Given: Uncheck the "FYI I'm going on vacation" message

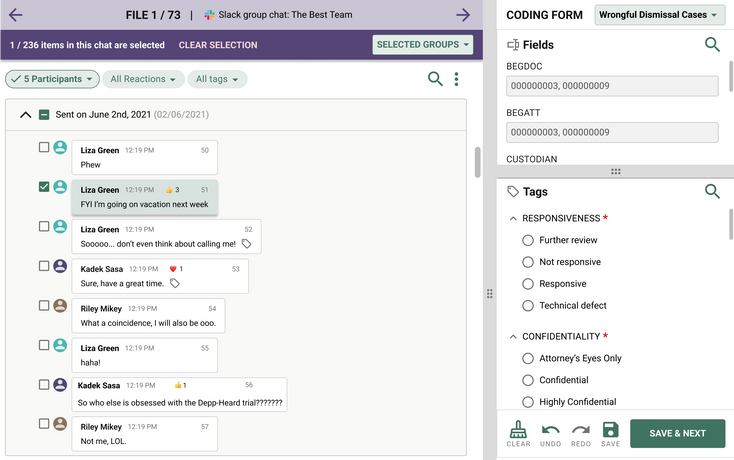Looking at the screenshot, I should point(44,187).
